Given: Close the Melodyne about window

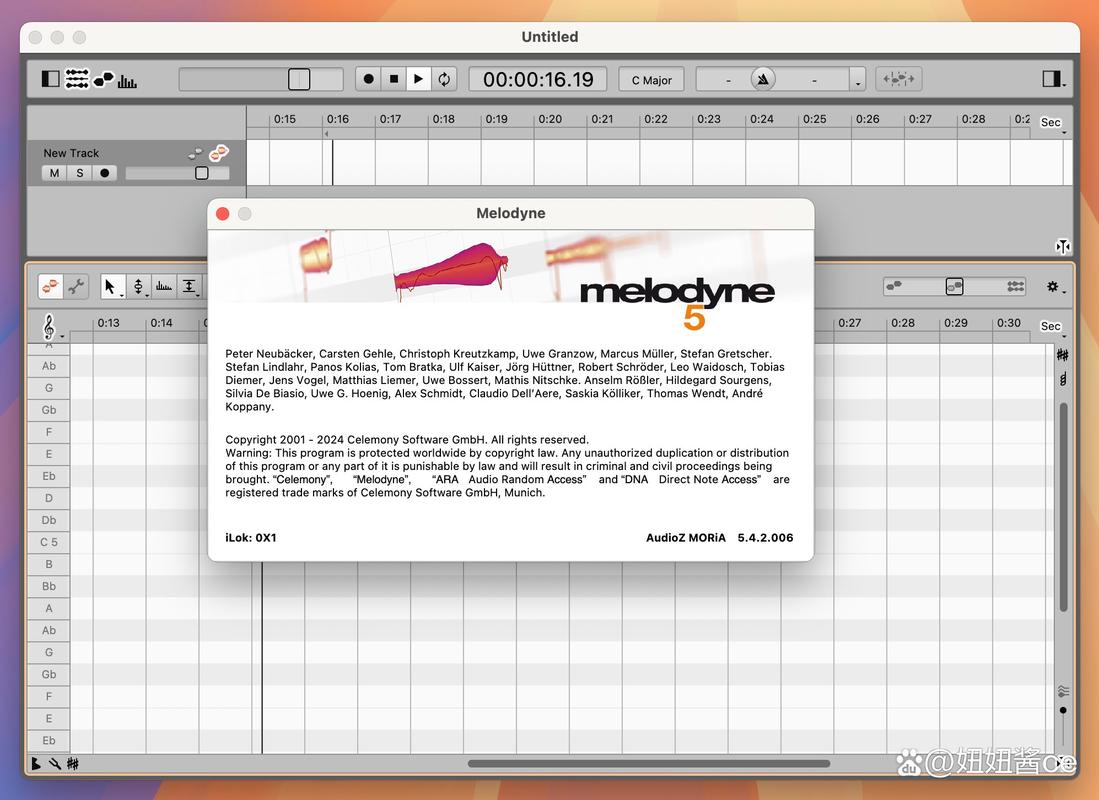Looking at the screenshot, I should (222, 213).
